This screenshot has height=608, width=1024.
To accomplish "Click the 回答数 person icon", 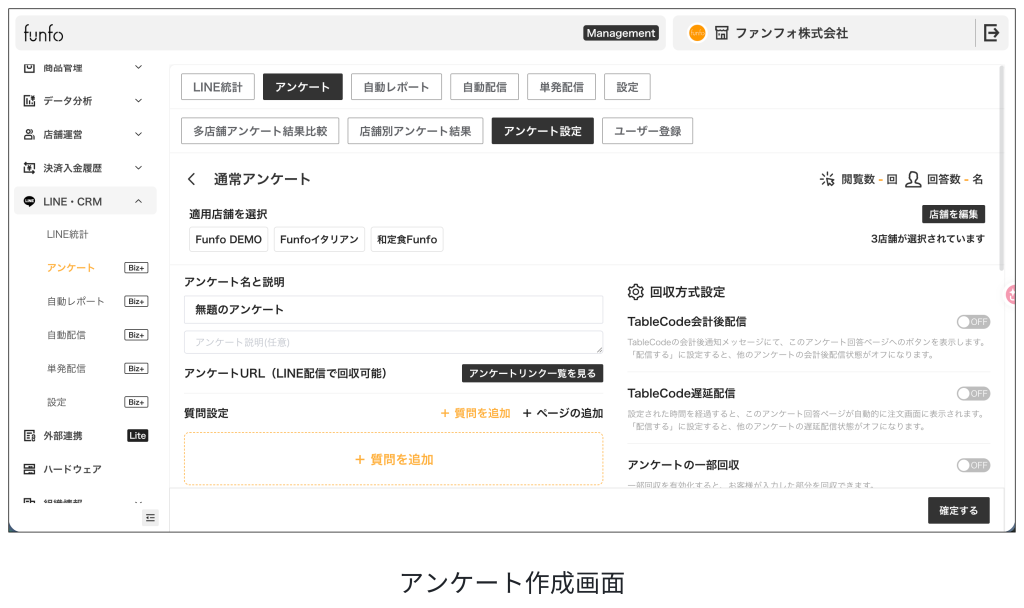I will [912, 179].
